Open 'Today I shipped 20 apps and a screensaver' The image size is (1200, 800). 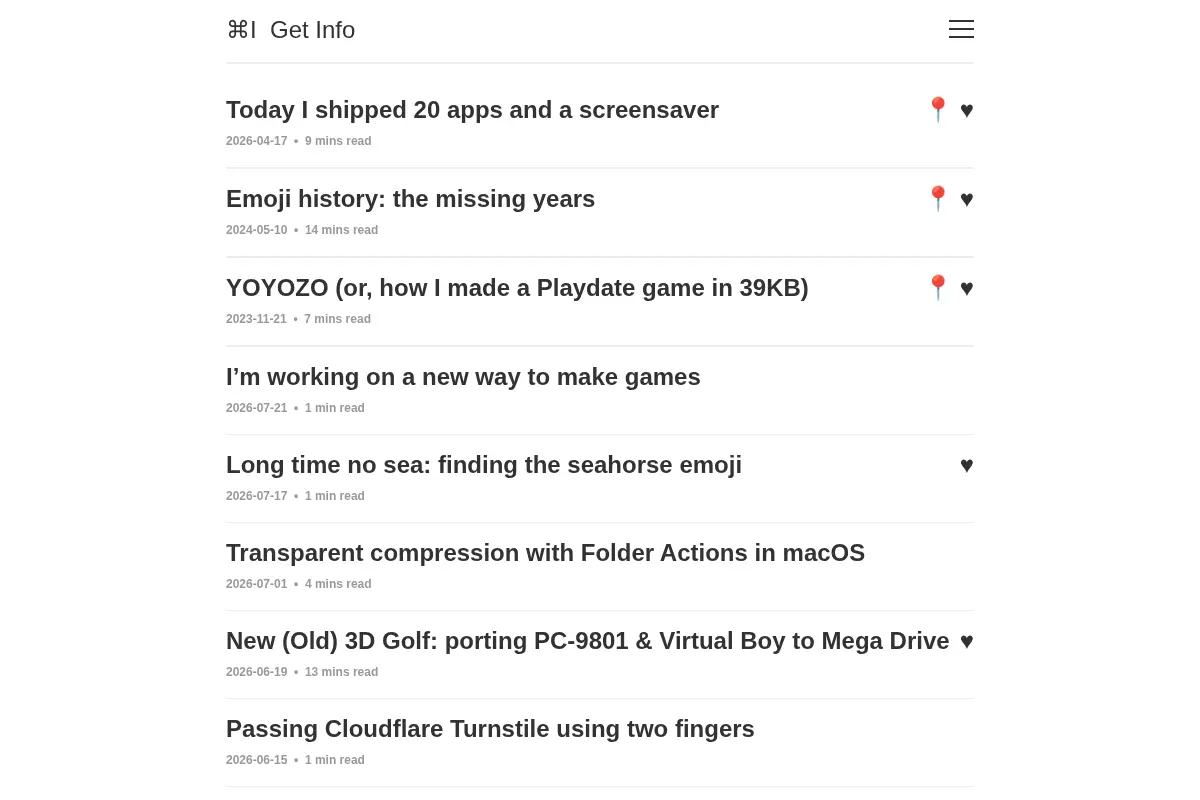(x=472, y=110)
